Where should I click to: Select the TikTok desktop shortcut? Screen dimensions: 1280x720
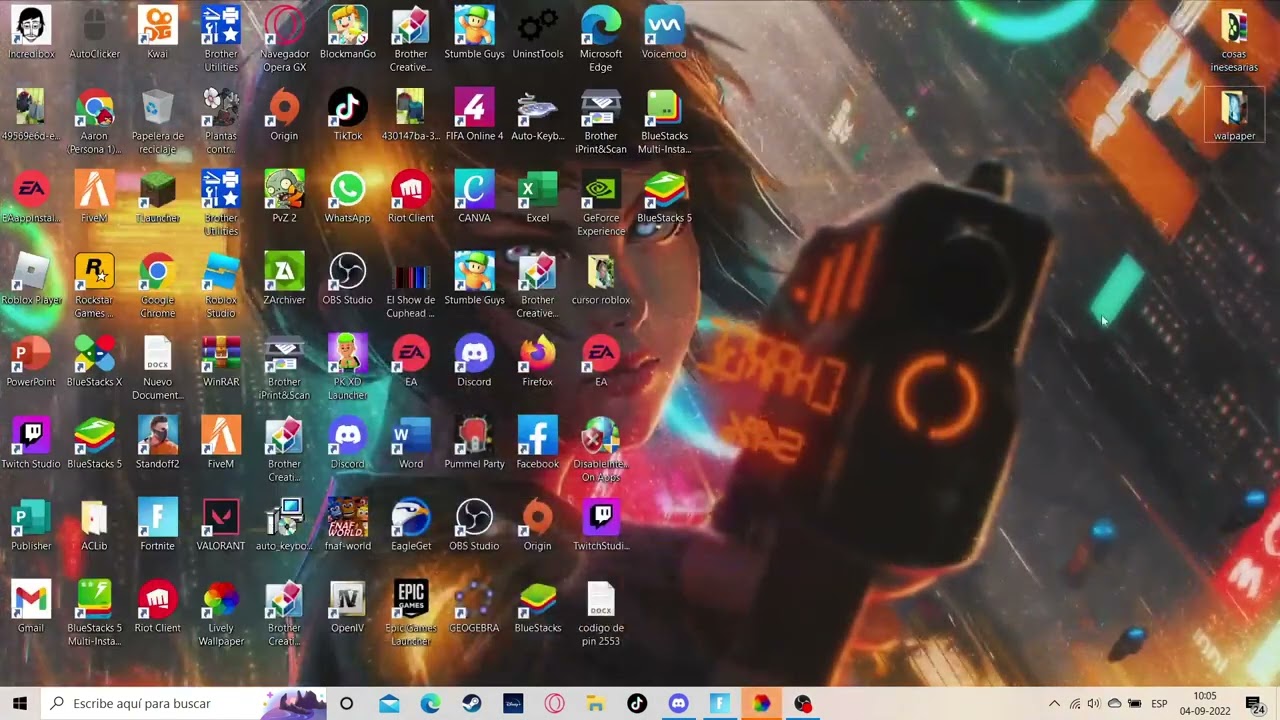[x=347, y=115]
